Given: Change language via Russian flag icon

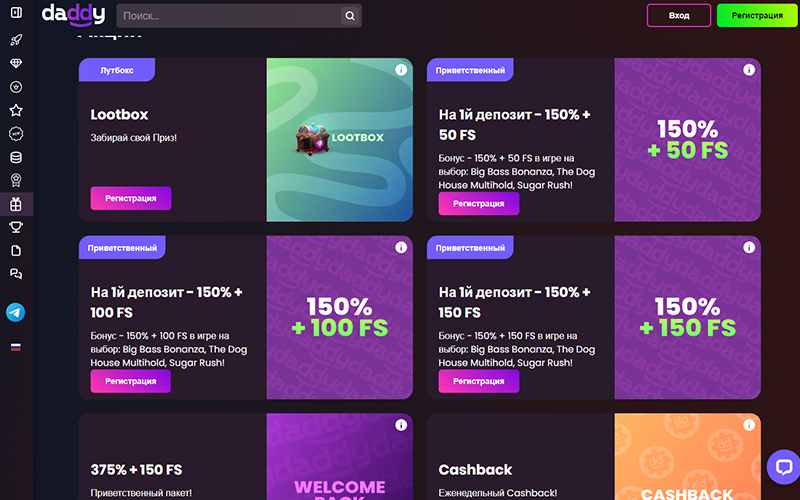Looking at the screenshot, I should pyautogui.click(x=16, y=347).
